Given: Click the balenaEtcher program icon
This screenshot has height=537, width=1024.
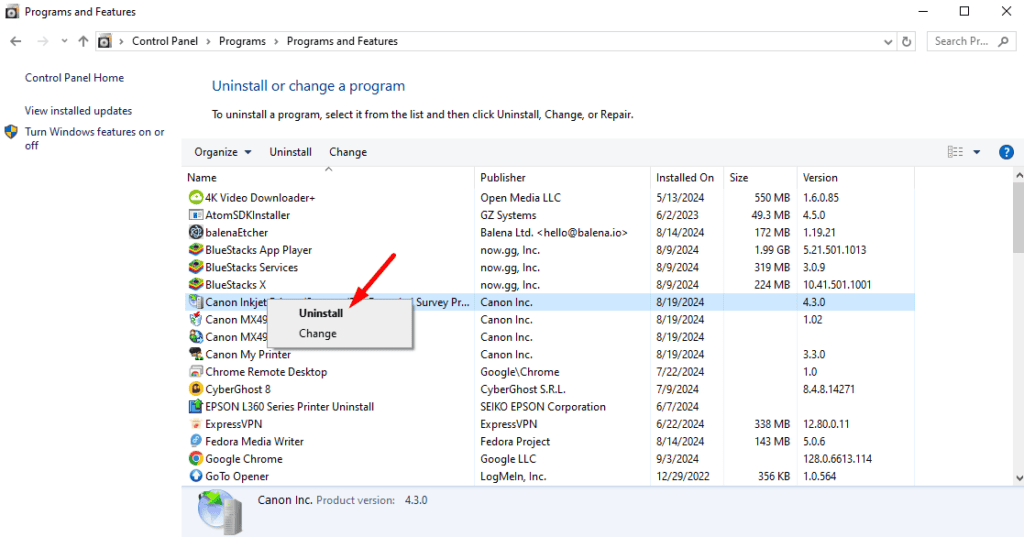Looking at the screenshot, I should point(195,232).
